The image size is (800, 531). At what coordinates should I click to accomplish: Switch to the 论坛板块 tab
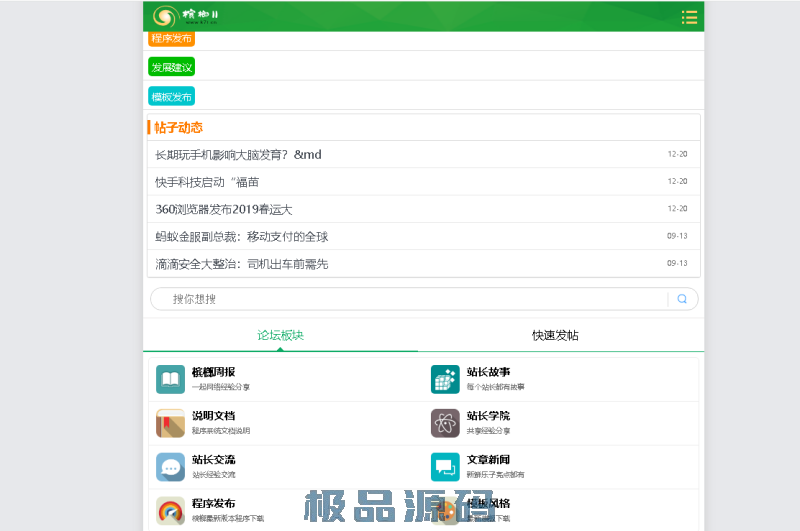point(280,335)
